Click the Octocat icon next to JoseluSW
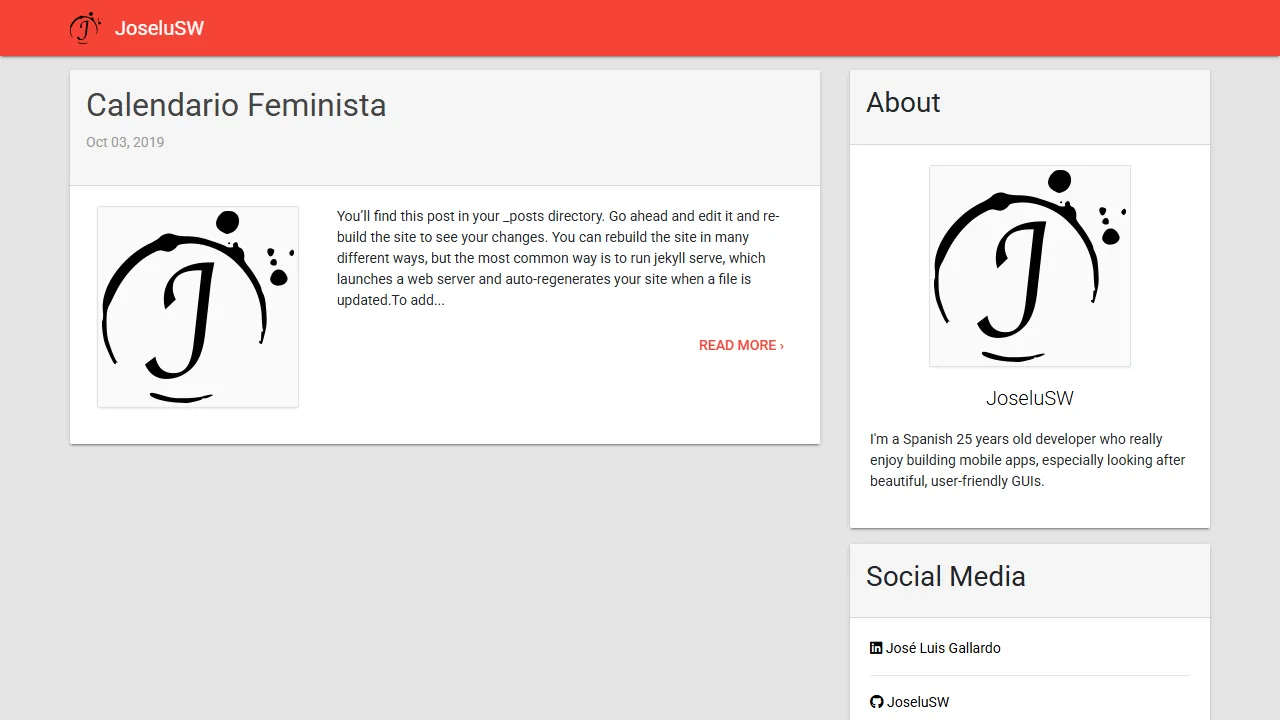Screen dimensions: 1280x720 click(876, 701)
